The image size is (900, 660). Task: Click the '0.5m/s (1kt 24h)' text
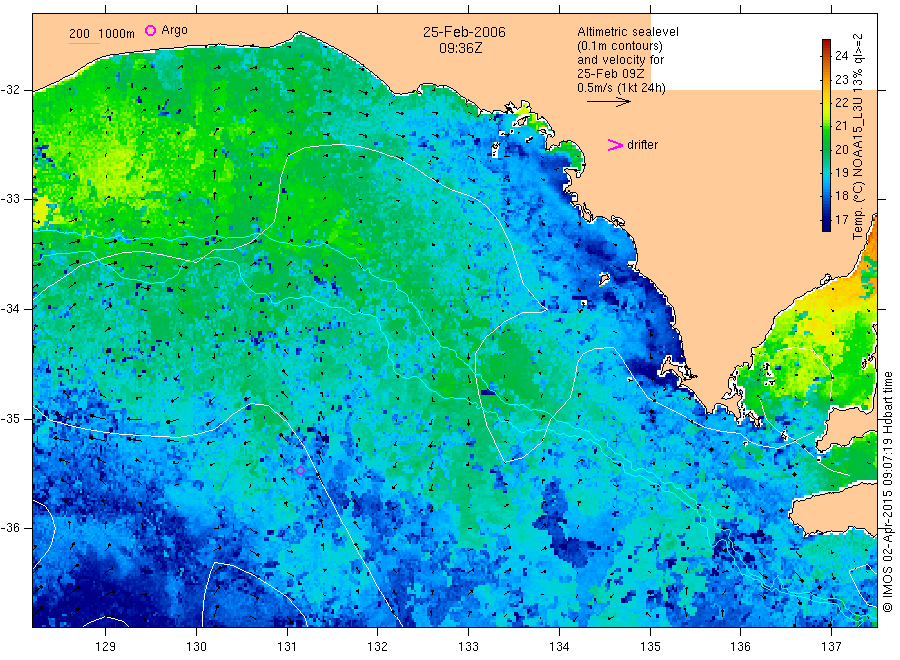tap(622, 88)
